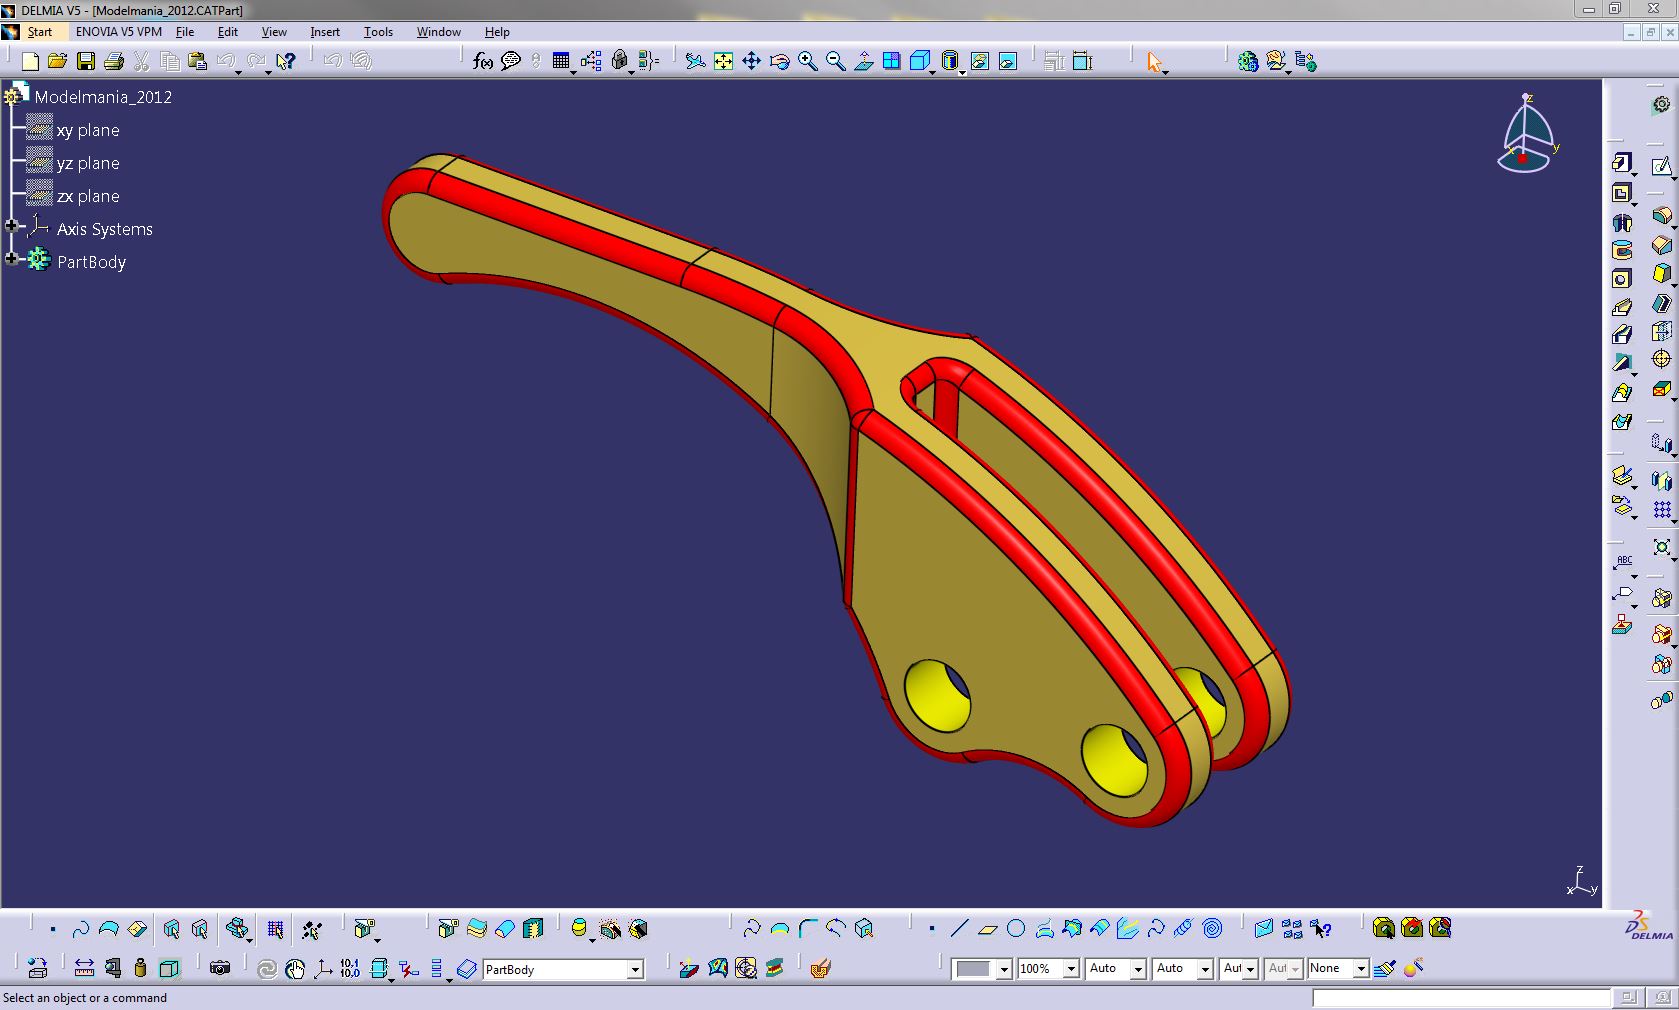
Task: Toggle the grid snapping icon in bottom toolbar
Action: point(275,930)
